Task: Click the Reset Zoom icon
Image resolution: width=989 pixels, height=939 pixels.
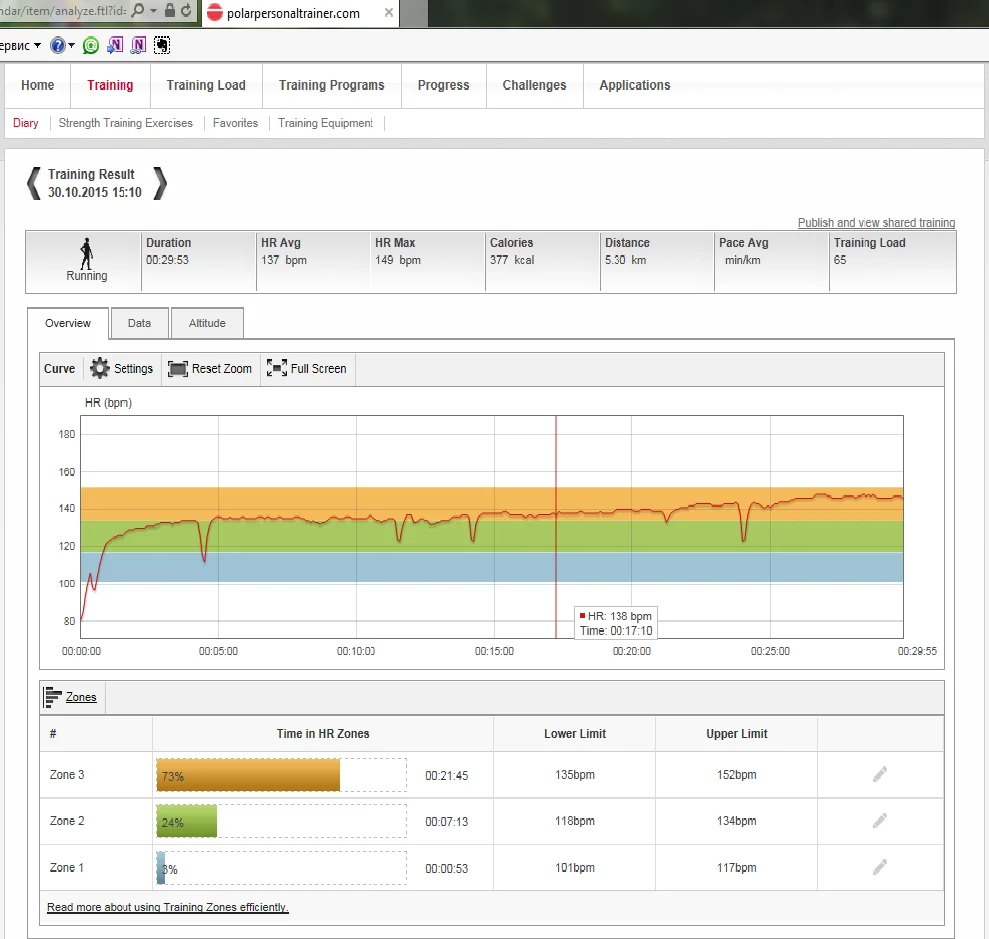Action: click(178, 369)
